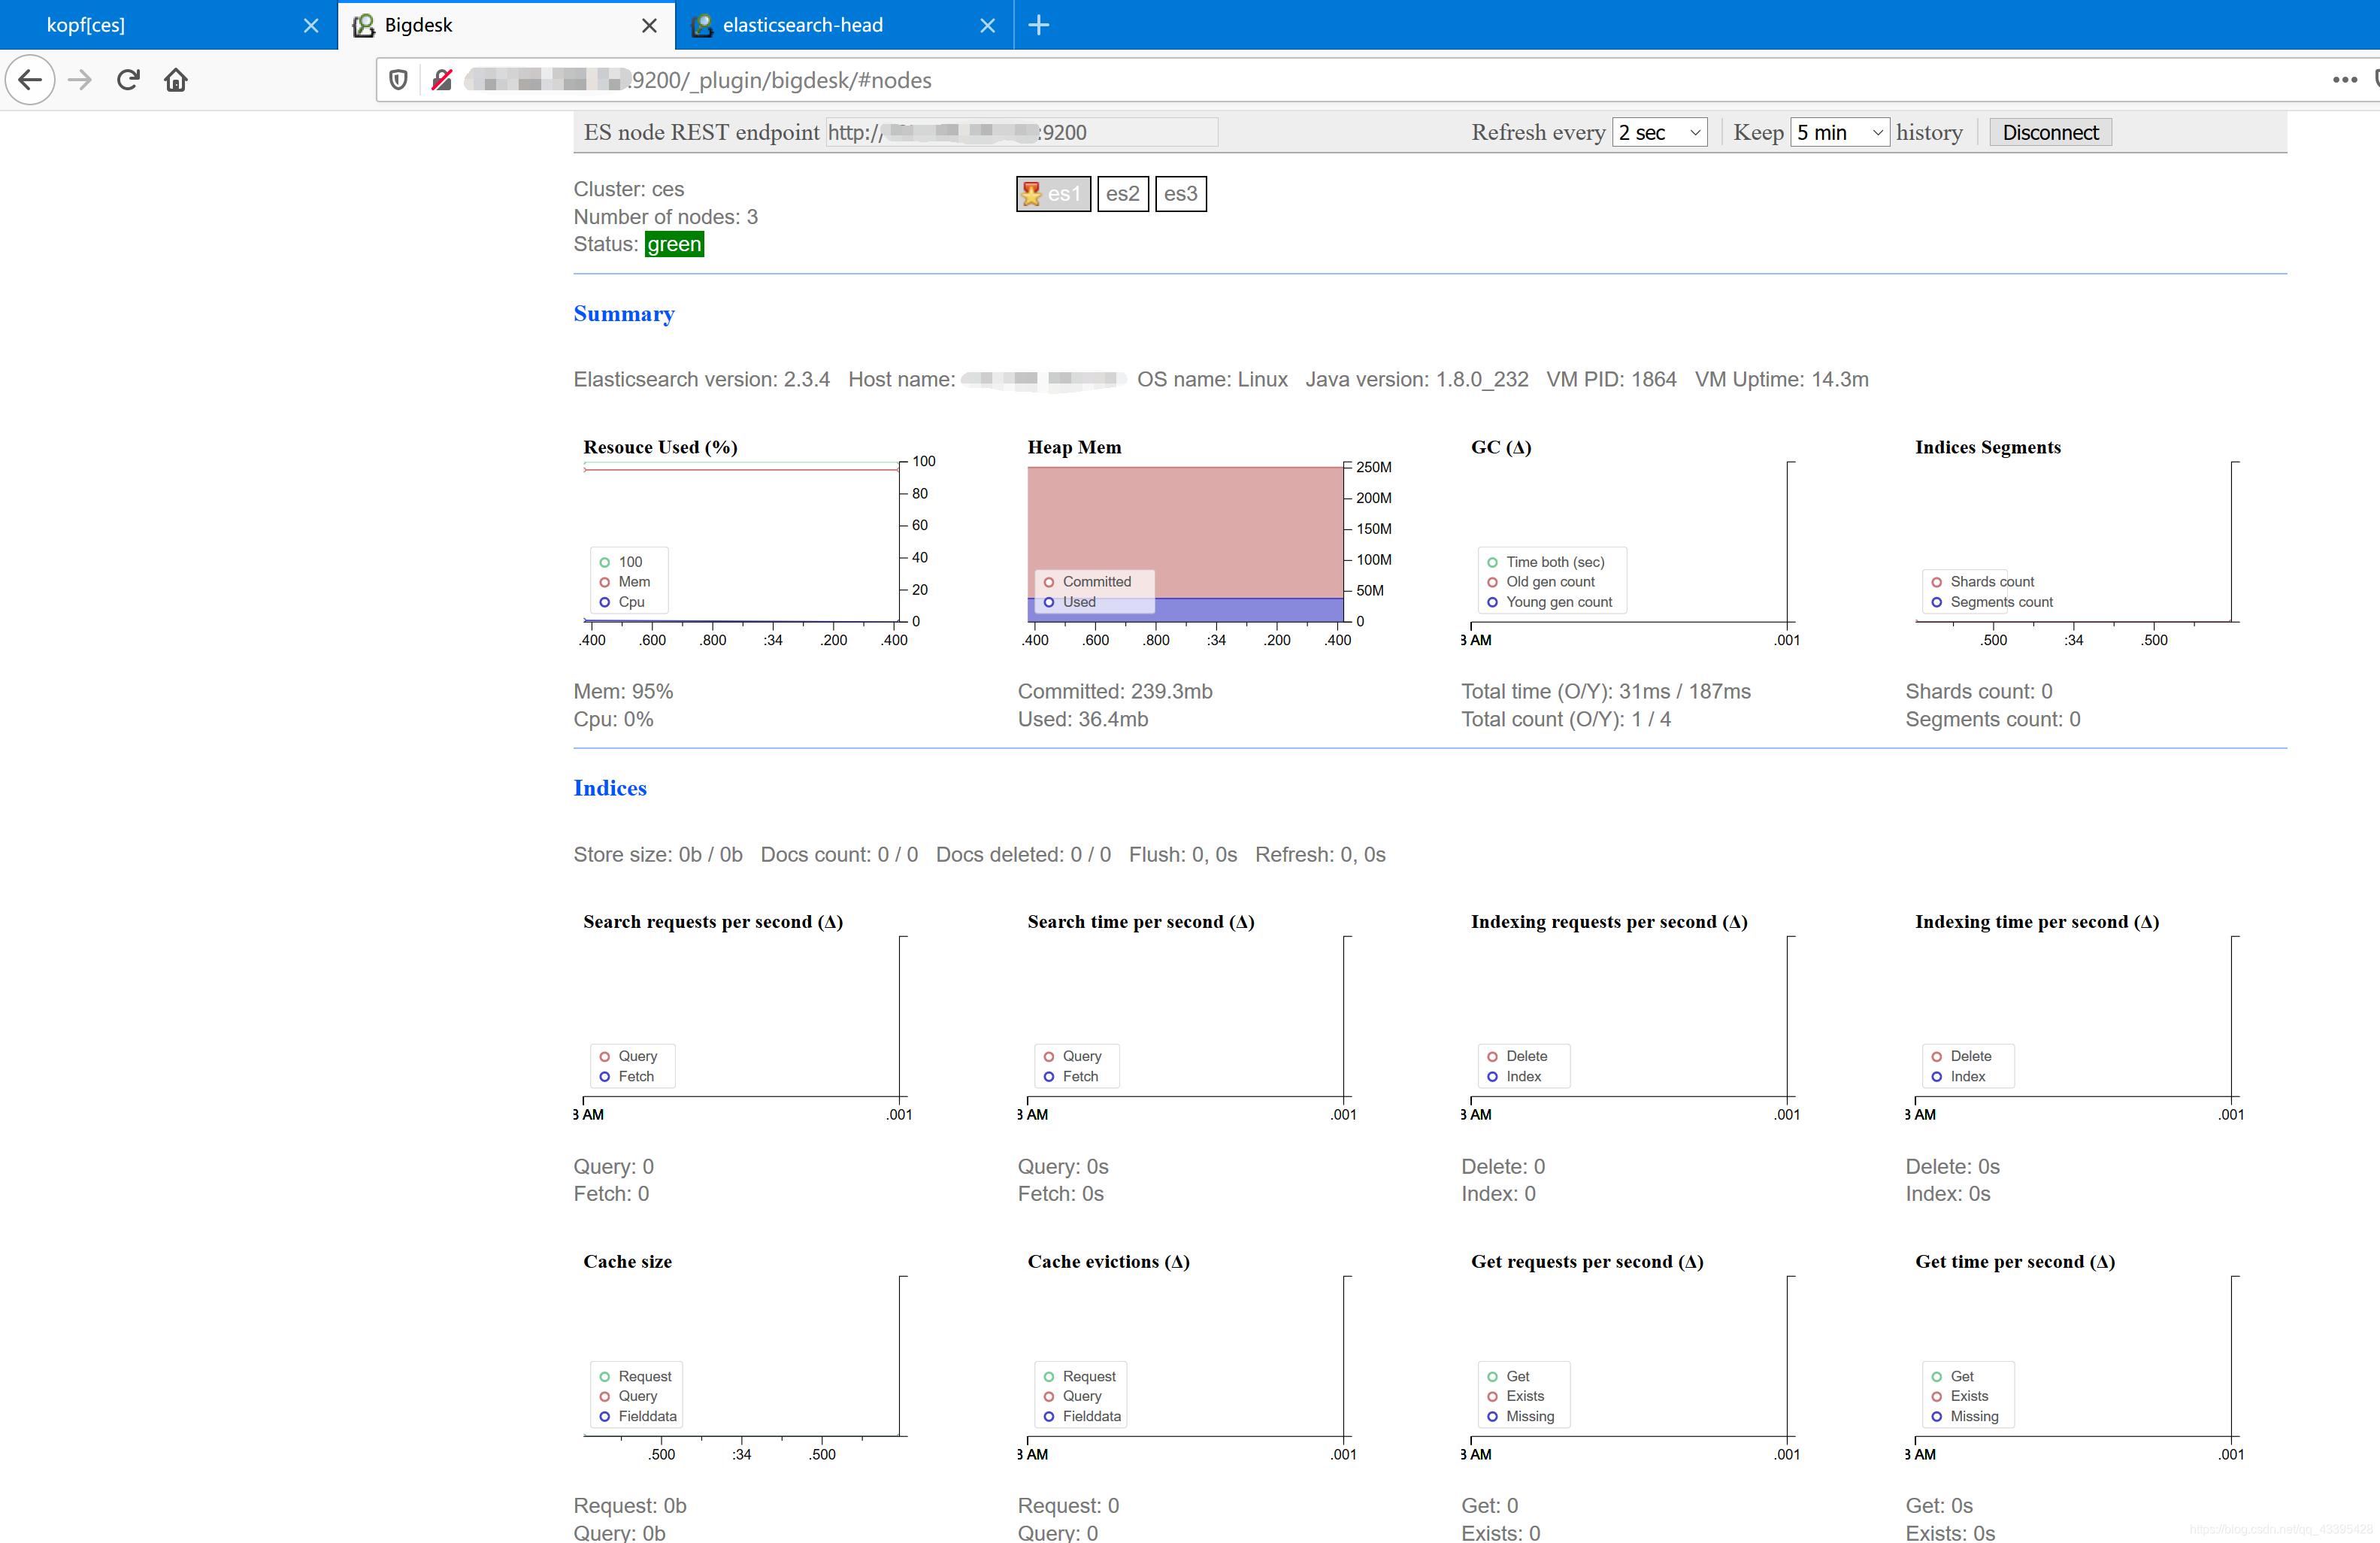Click the Young gen count legend marker
Image resolution: width=2380 pixels, height=1543 pixels.
1492,602
